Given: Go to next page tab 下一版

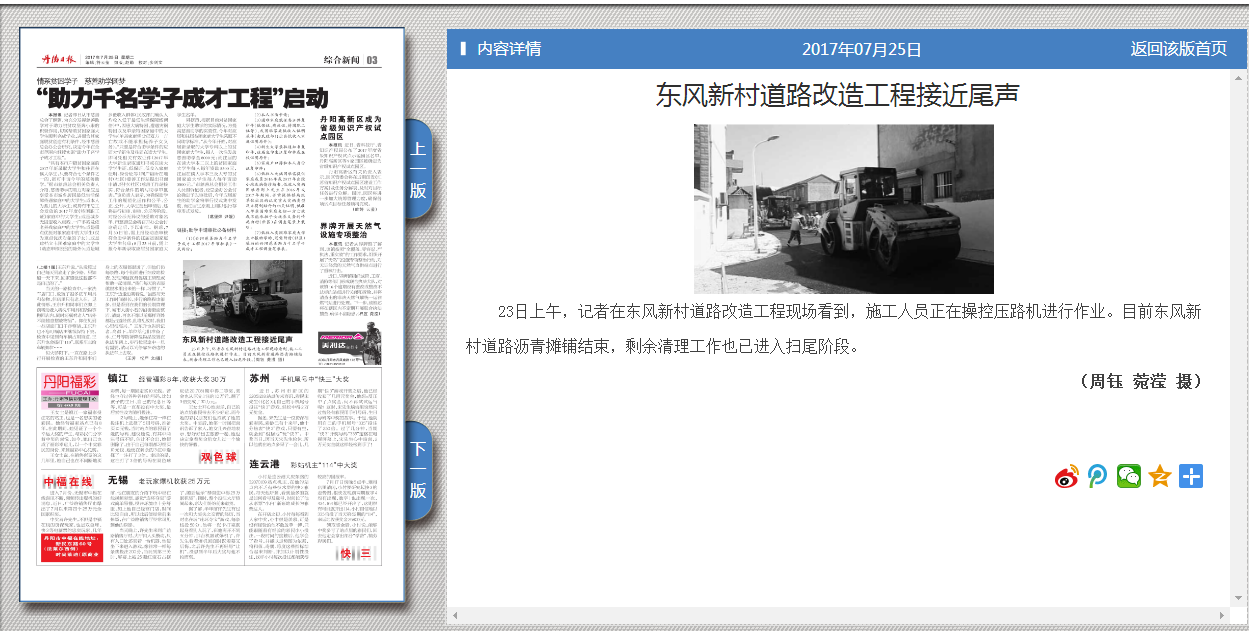Looking at the screenshot, I should [418, 470].
